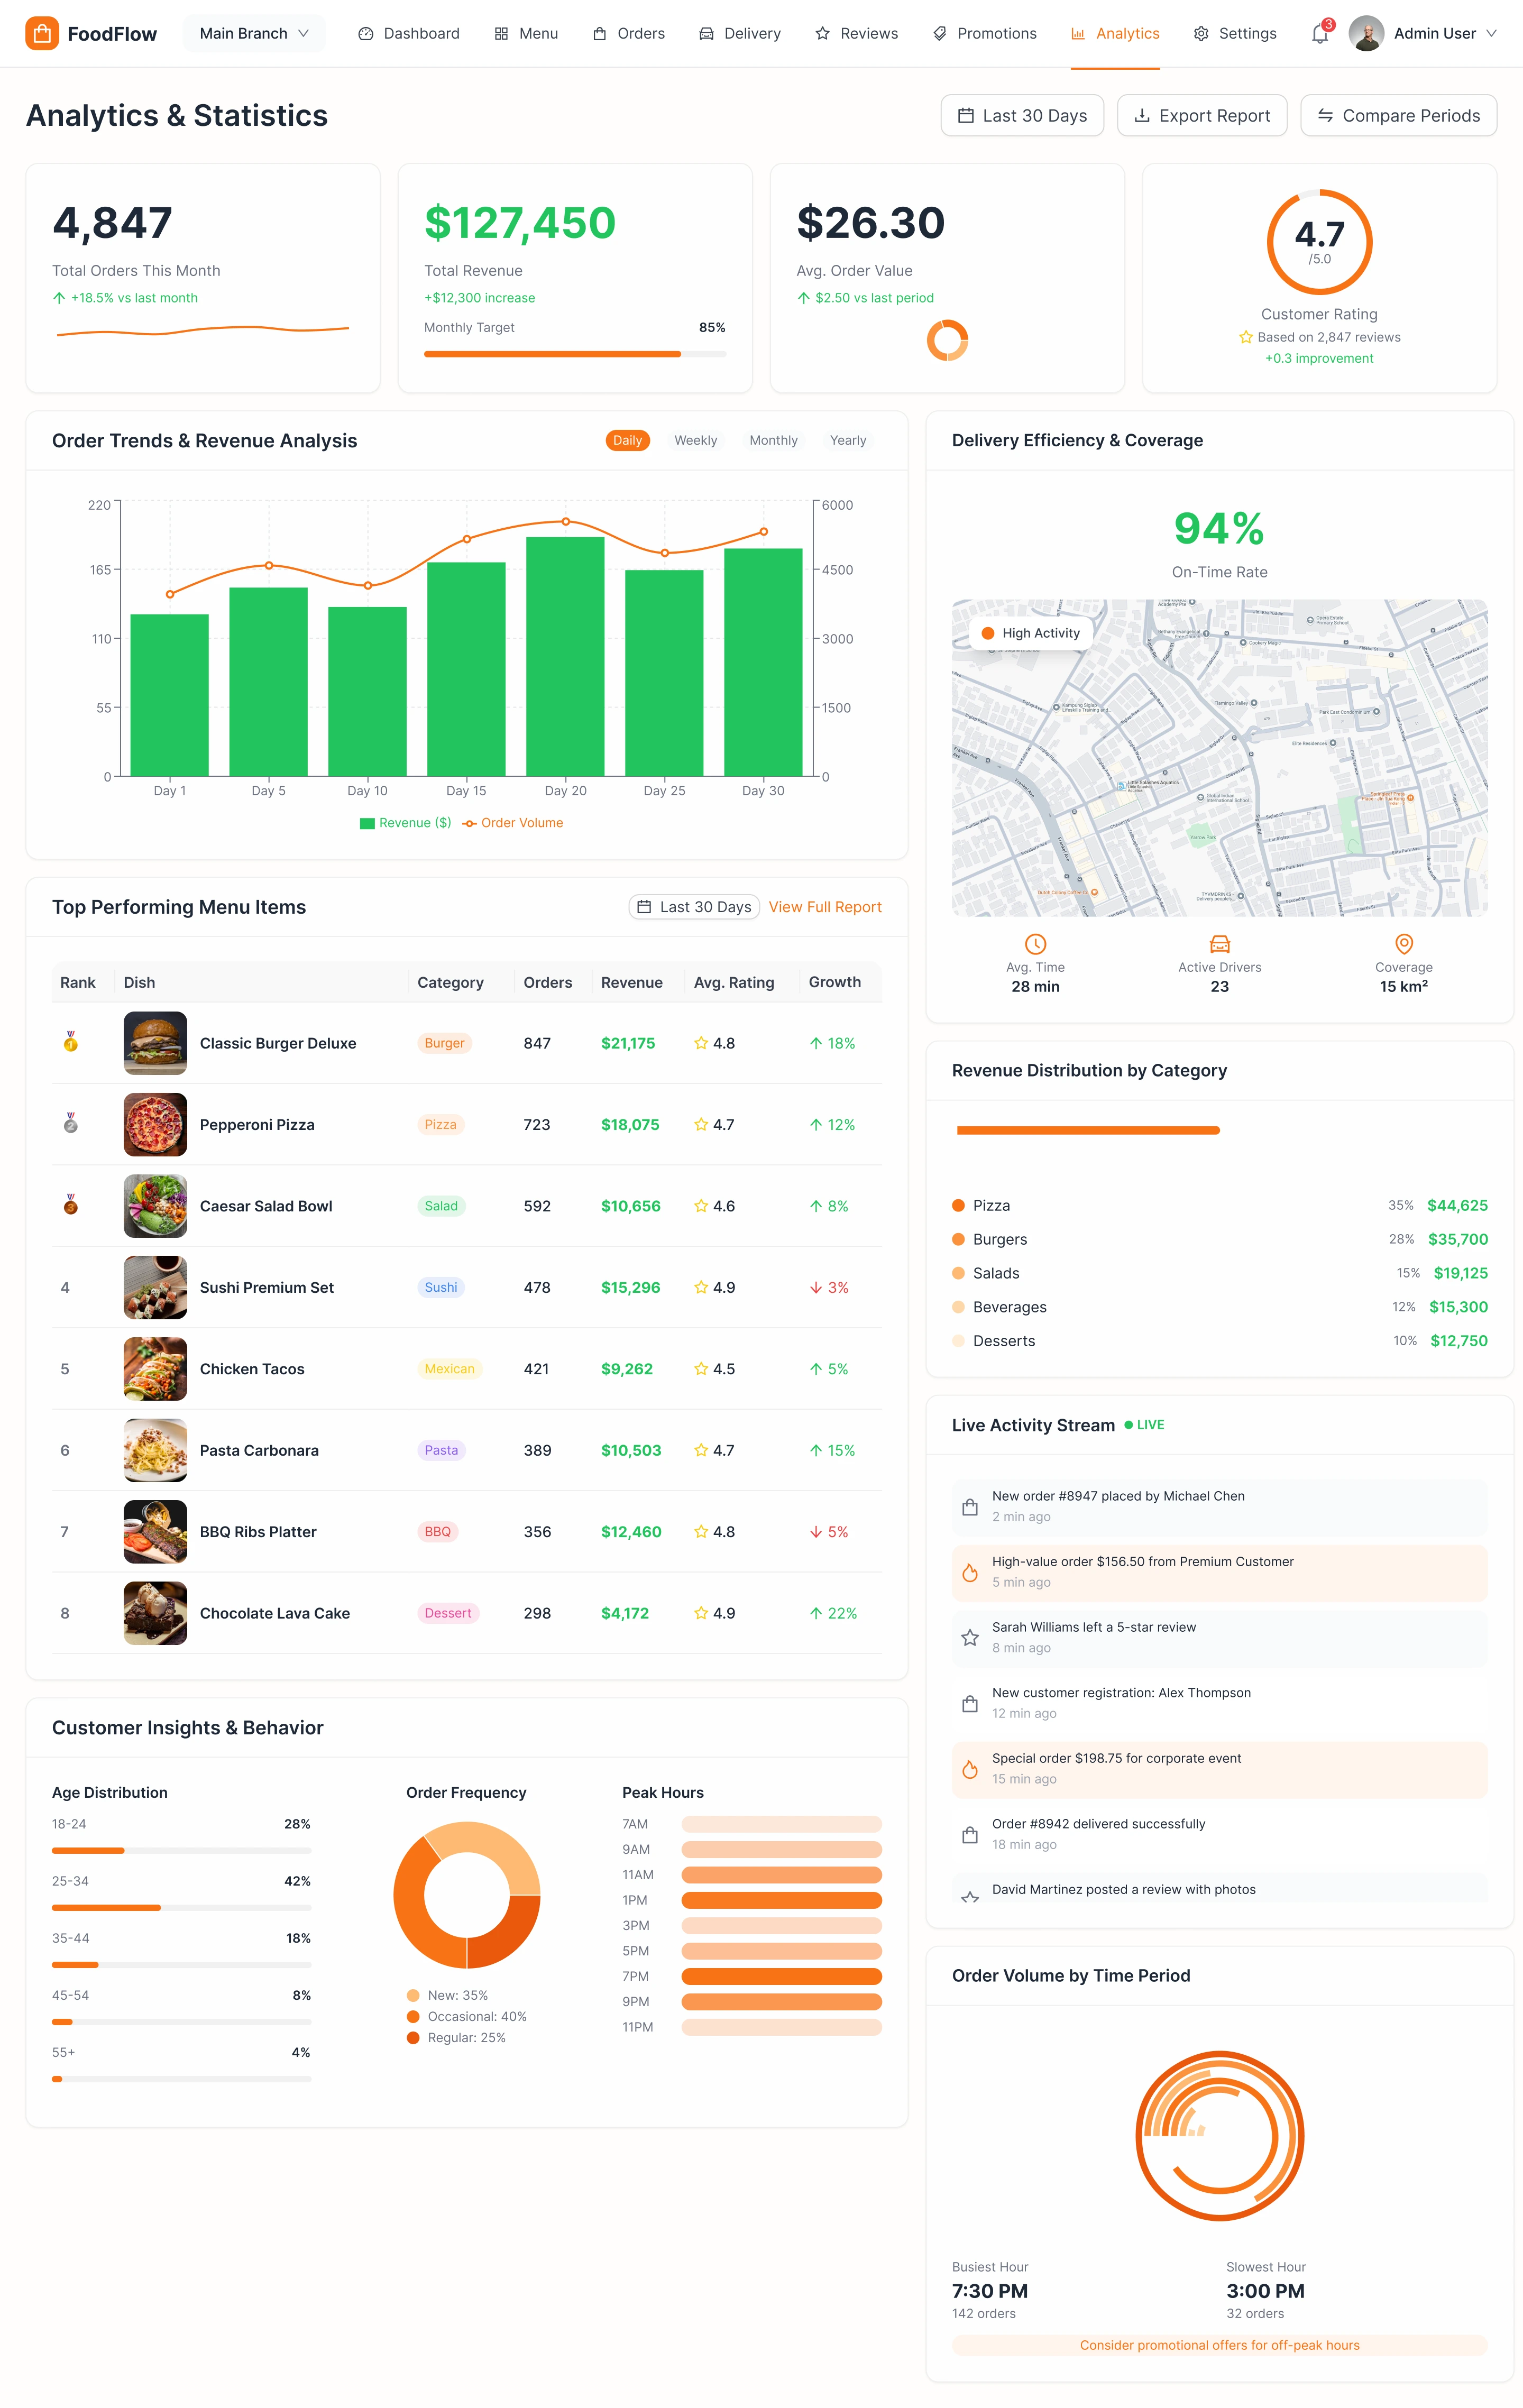Open the notifications bell icon
The width and height of the screenshot is (1523, 2408).
(x=1319, y=34)
